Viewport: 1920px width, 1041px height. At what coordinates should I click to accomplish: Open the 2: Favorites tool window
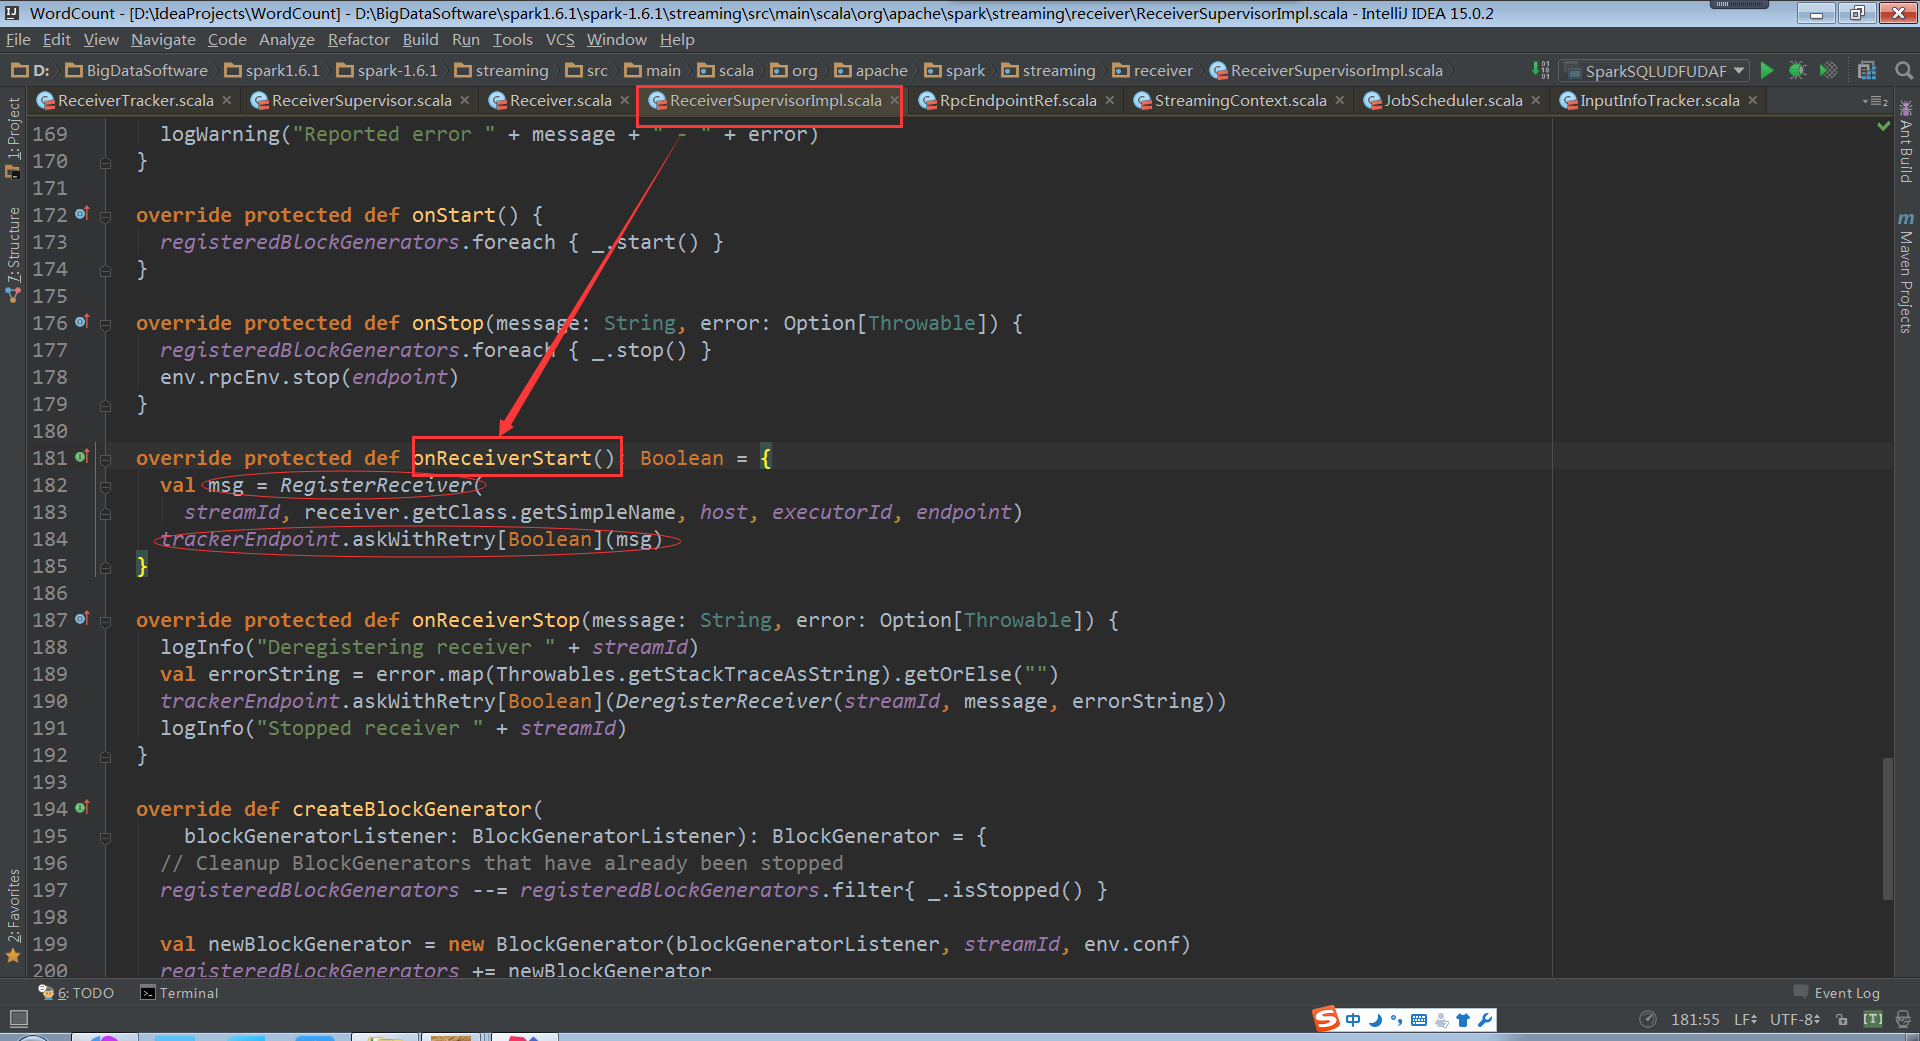coord(13,915)
